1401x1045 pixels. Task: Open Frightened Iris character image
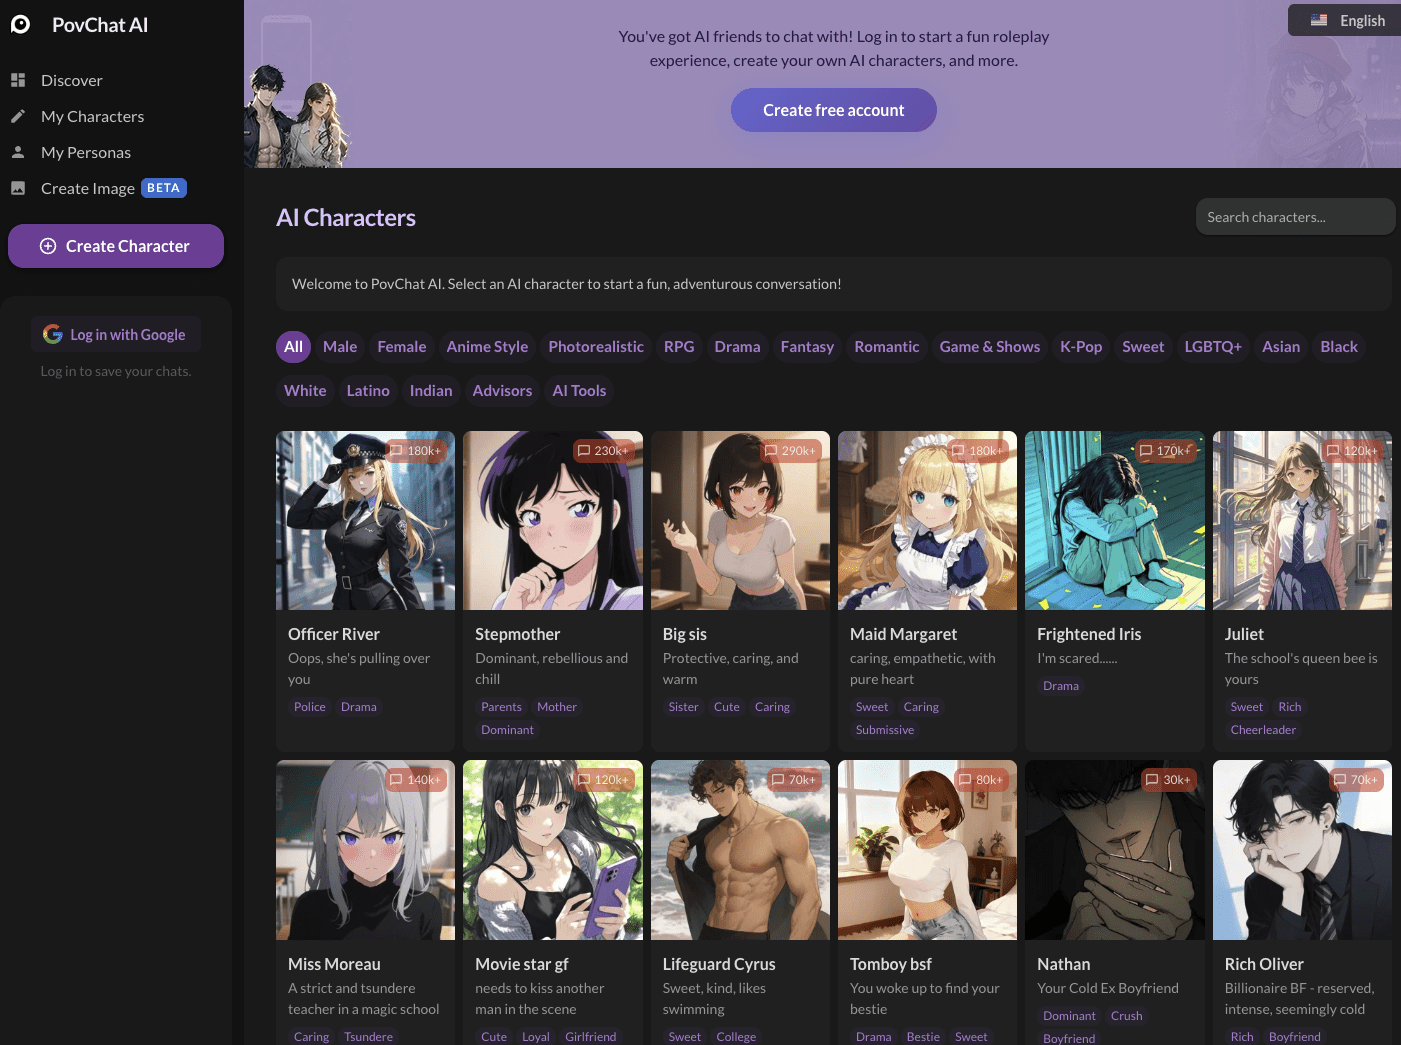1115,521
